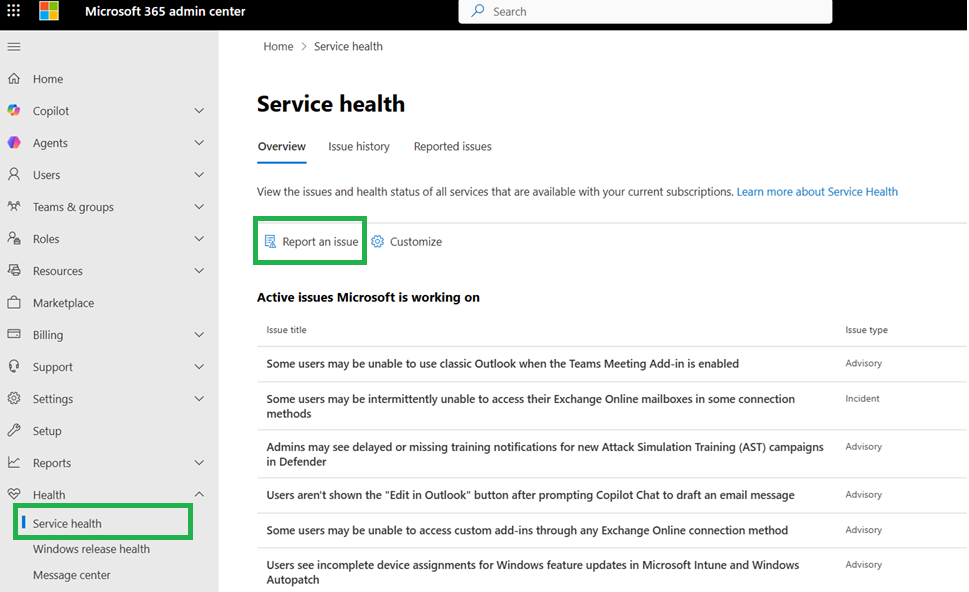Open the Reported issues tab
The height and width of the screenshot is (592, 969).
[452, 146]
